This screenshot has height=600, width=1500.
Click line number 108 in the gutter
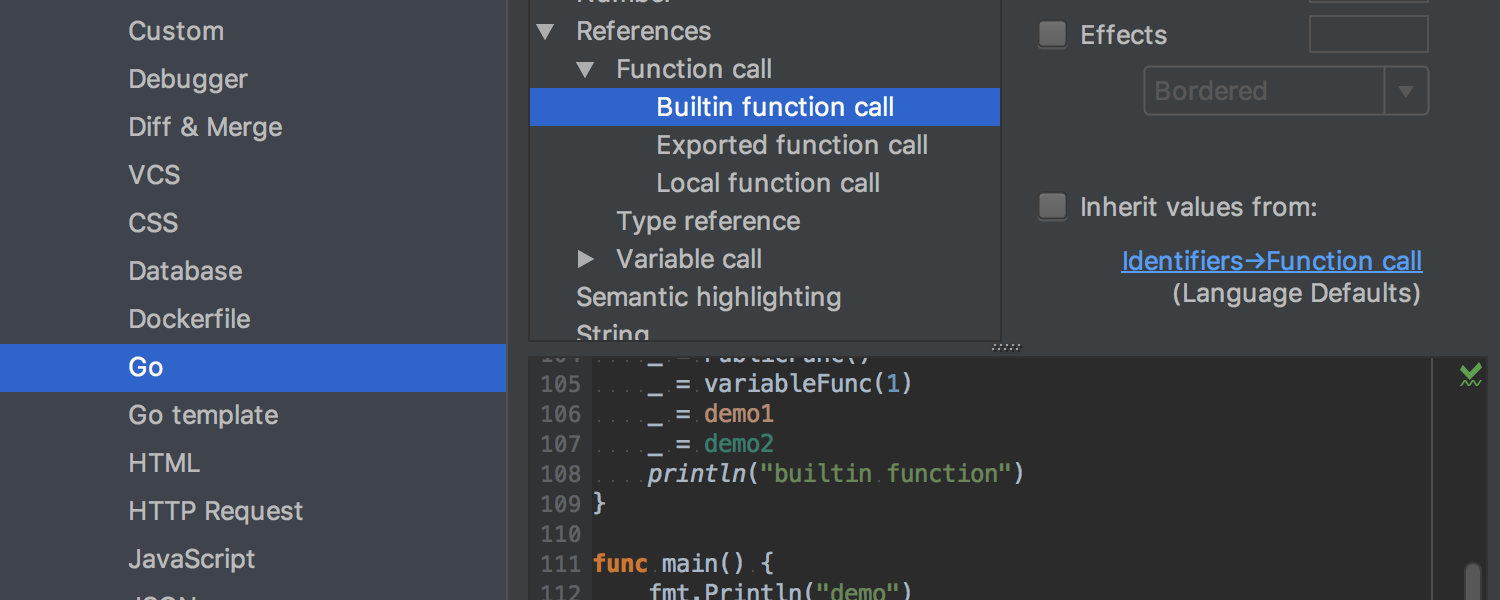(x=561, y=474)
